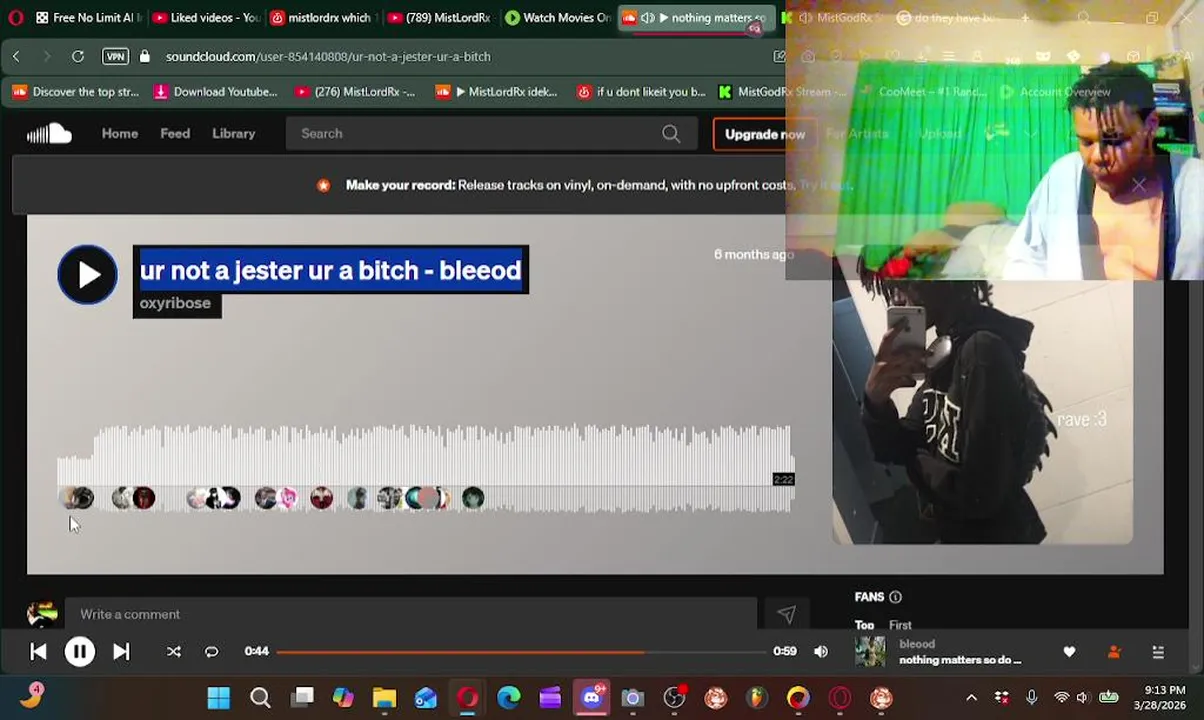Open the Home page in SoundCloud nav
This screenshot has height=720, width=1204.
click(120, 133)
